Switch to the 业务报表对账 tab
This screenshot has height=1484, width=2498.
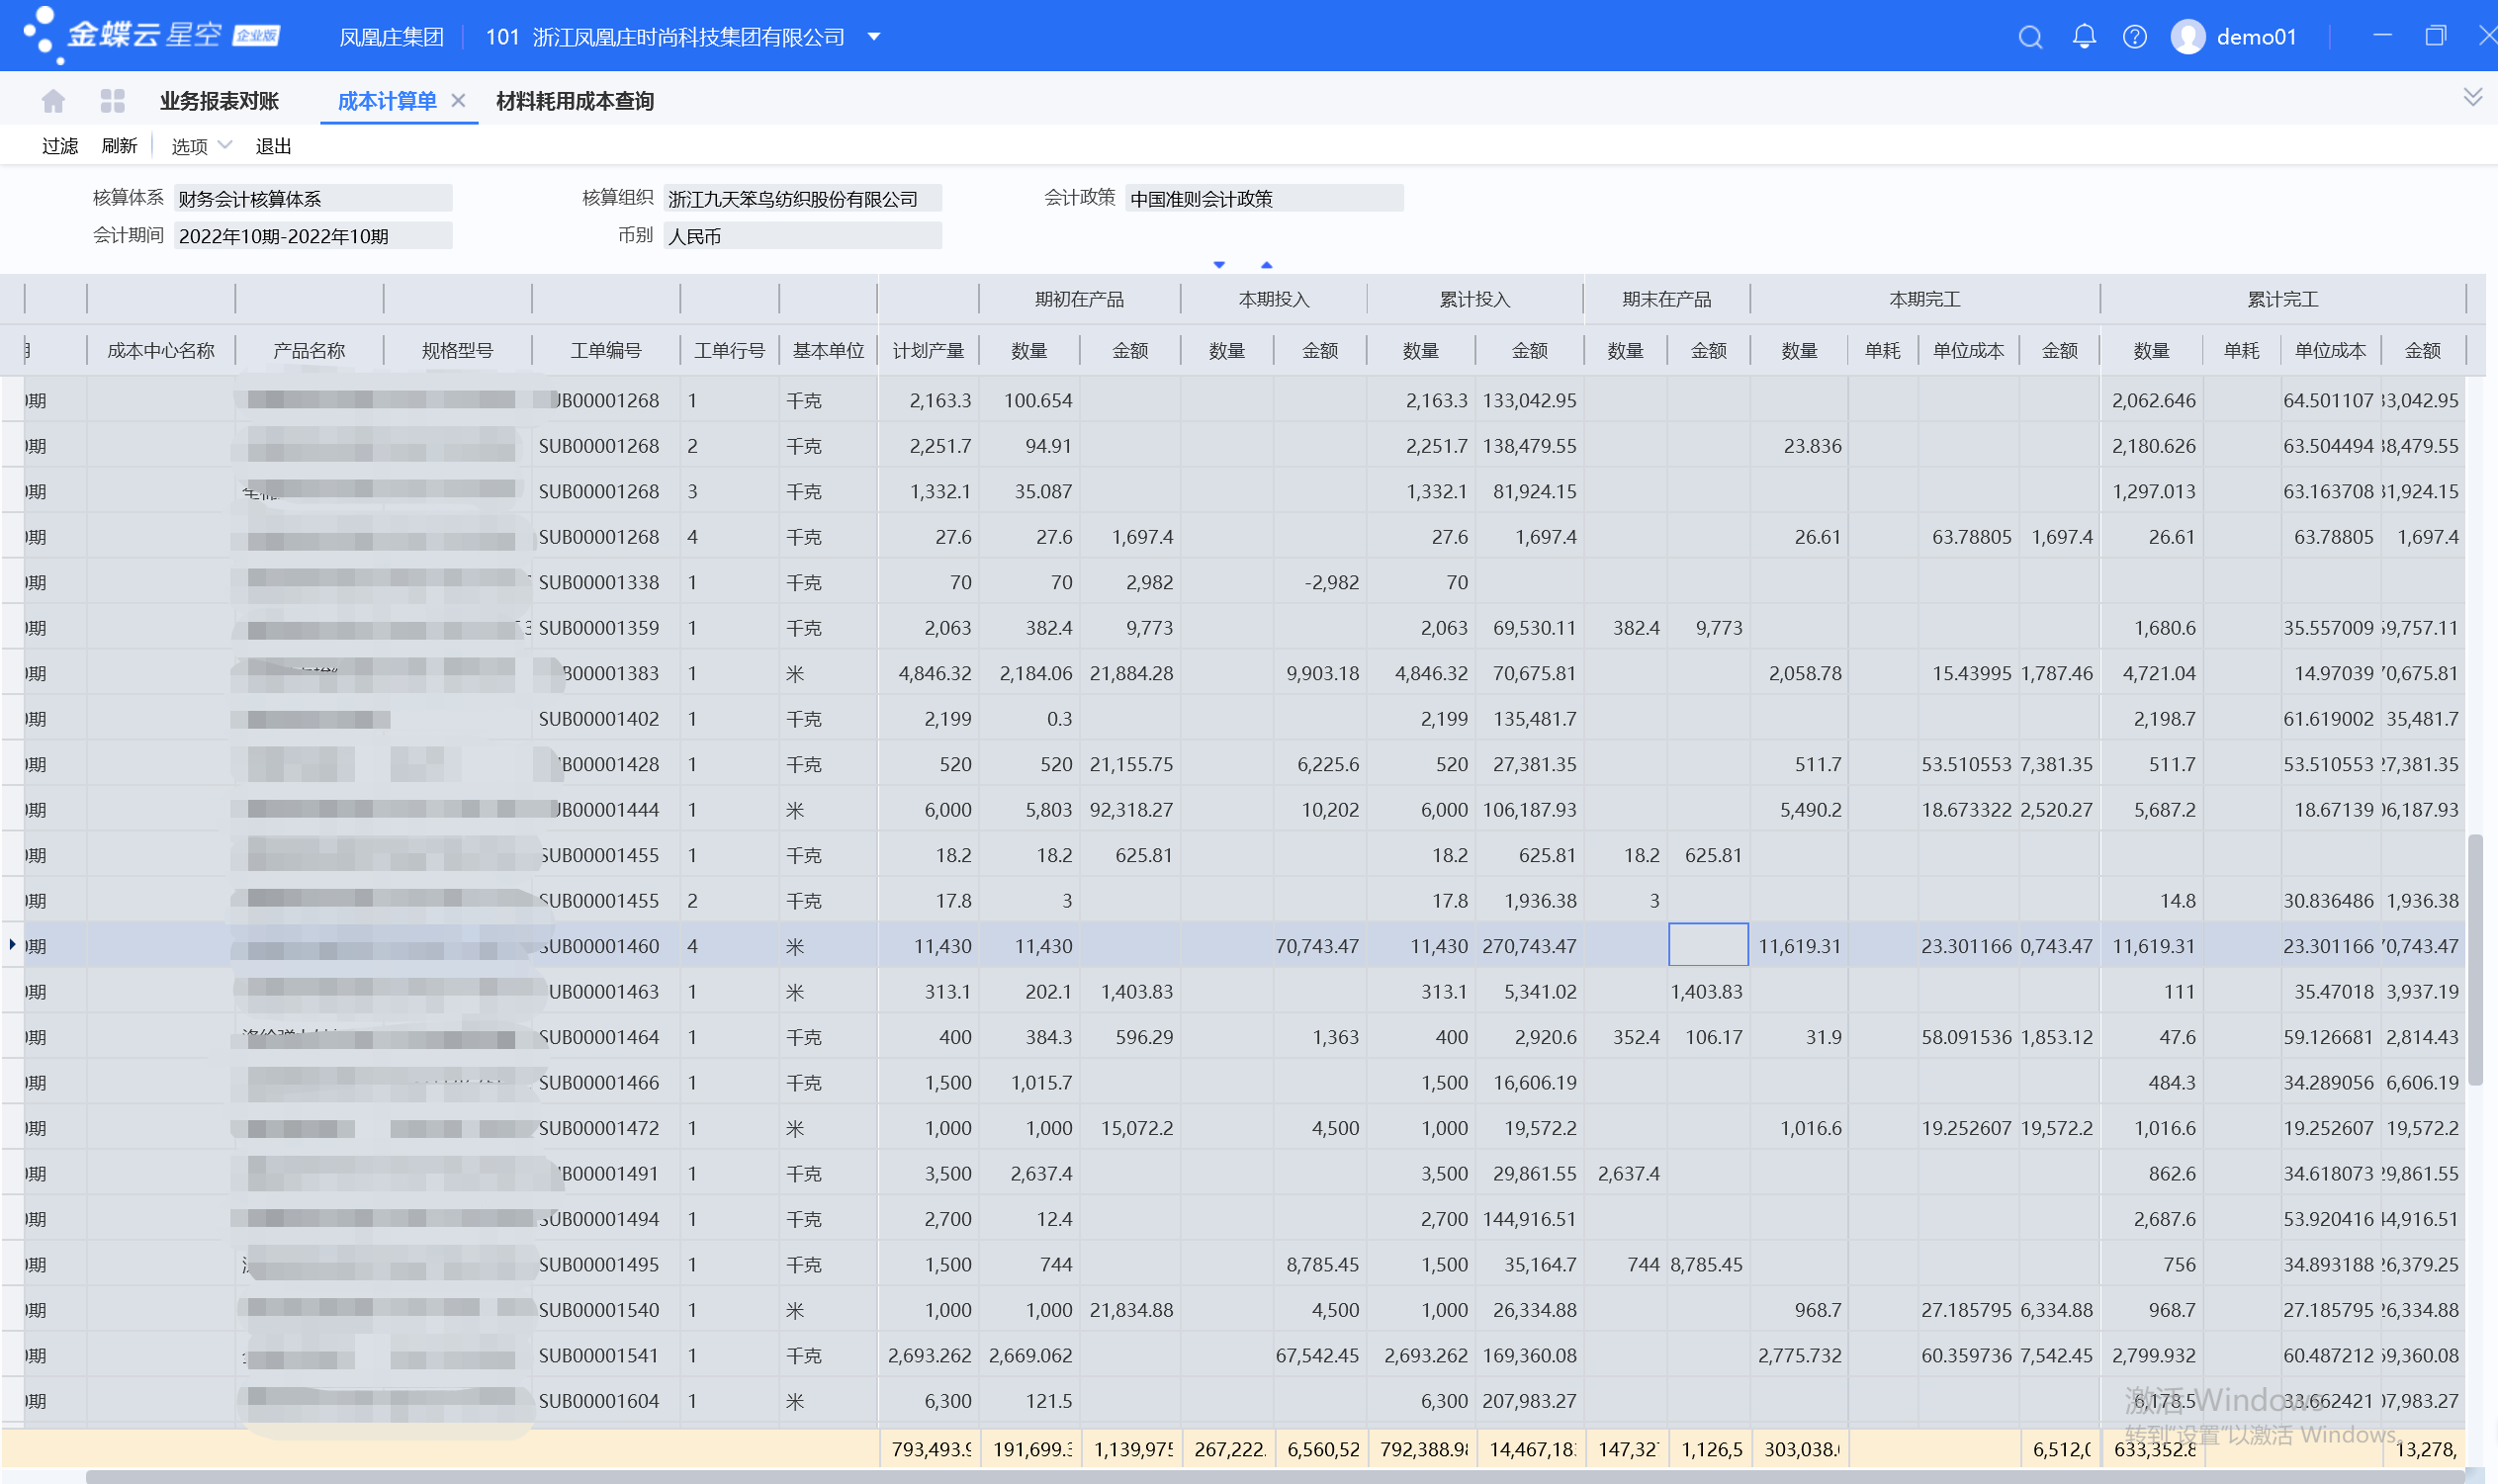pos(219,101)
